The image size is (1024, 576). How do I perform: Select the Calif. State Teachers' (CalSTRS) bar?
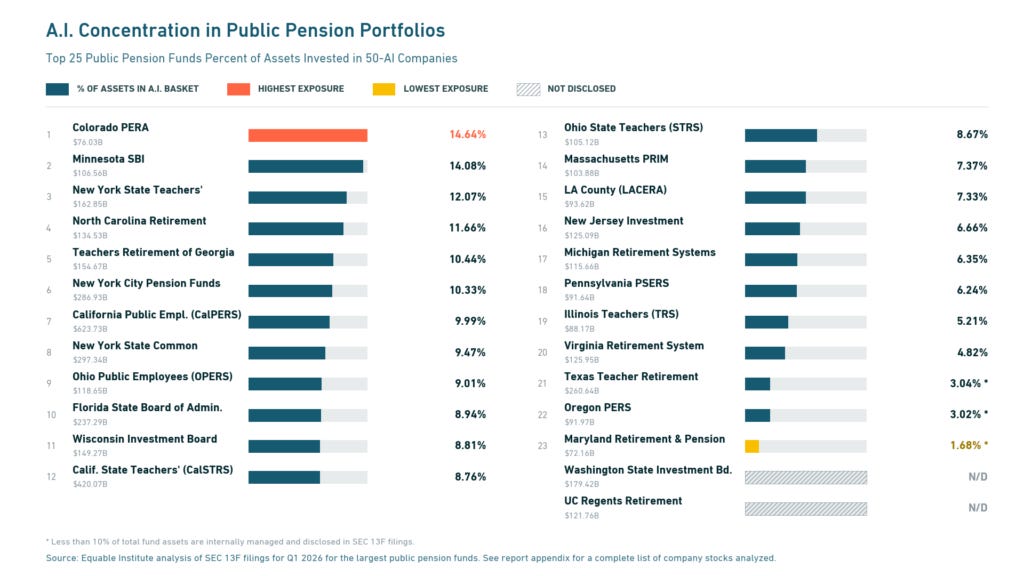tap(308, 477)
